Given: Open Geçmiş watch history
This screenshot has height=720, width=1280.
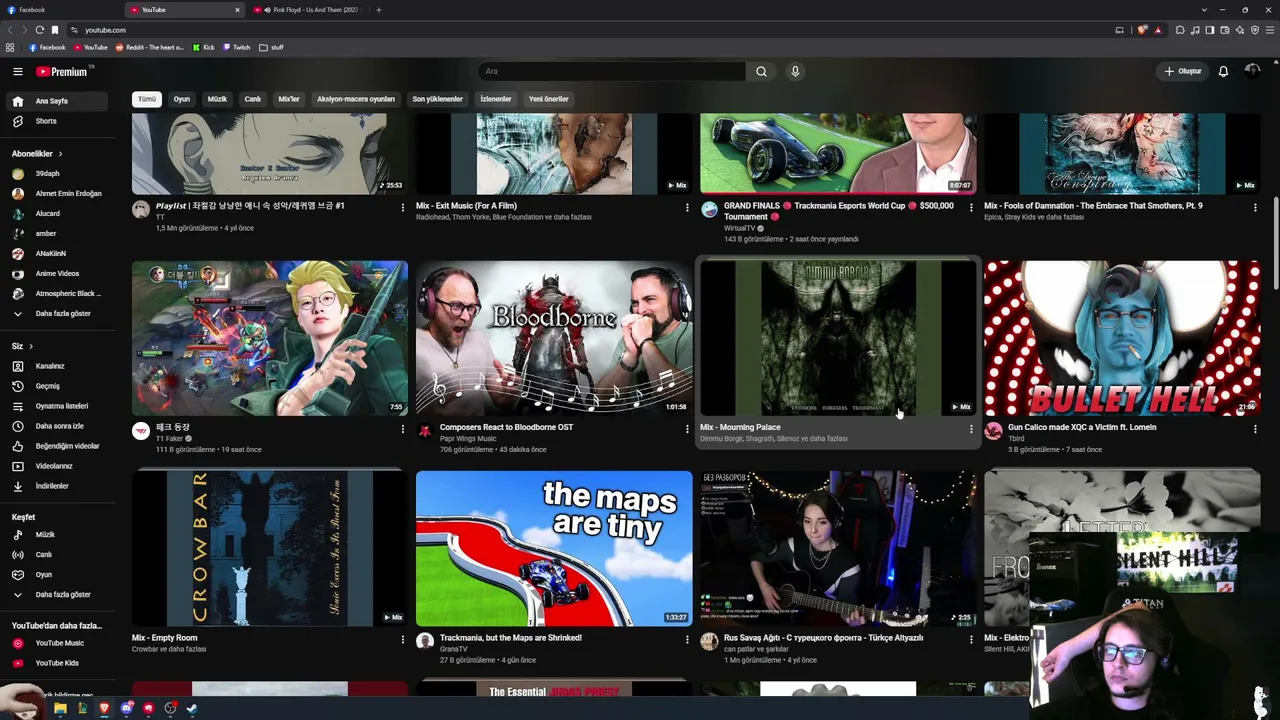Looking at the screenshot, I should coord(58,386).
